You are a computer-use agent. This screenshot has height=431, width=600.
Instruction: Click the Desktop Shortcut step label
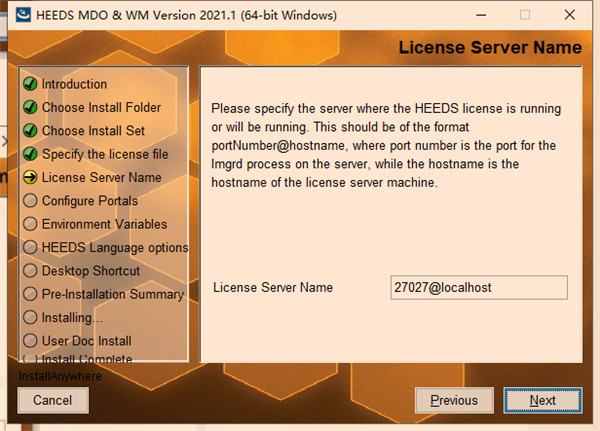point(91,271)
